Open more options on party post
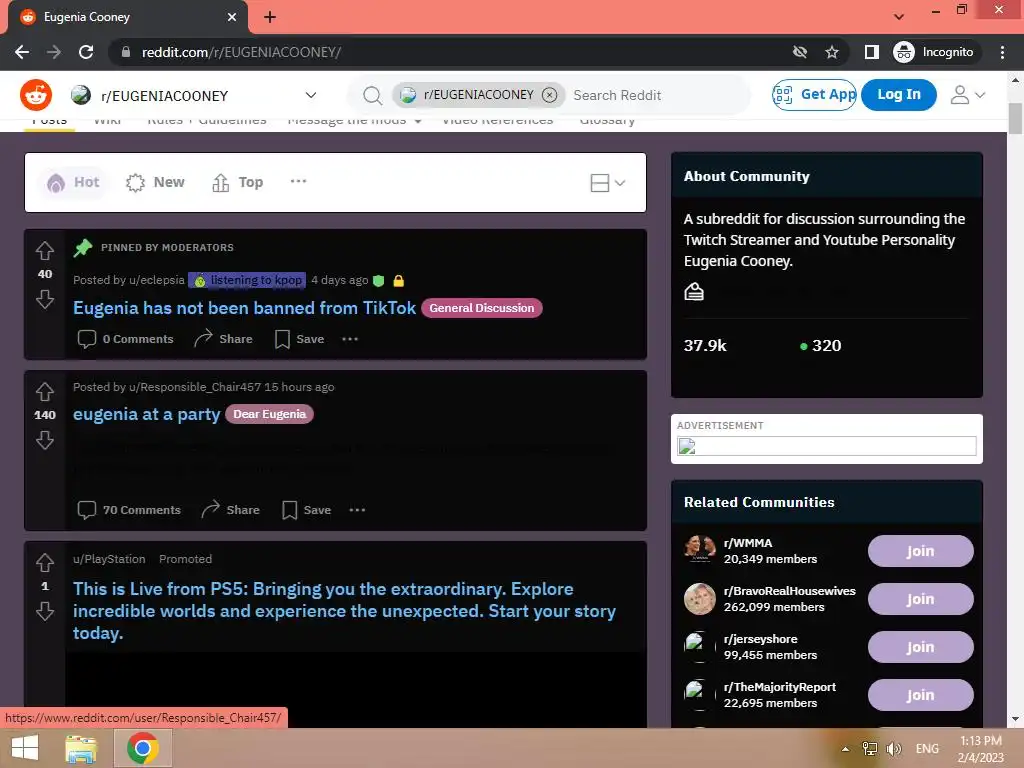 point(357,510)
